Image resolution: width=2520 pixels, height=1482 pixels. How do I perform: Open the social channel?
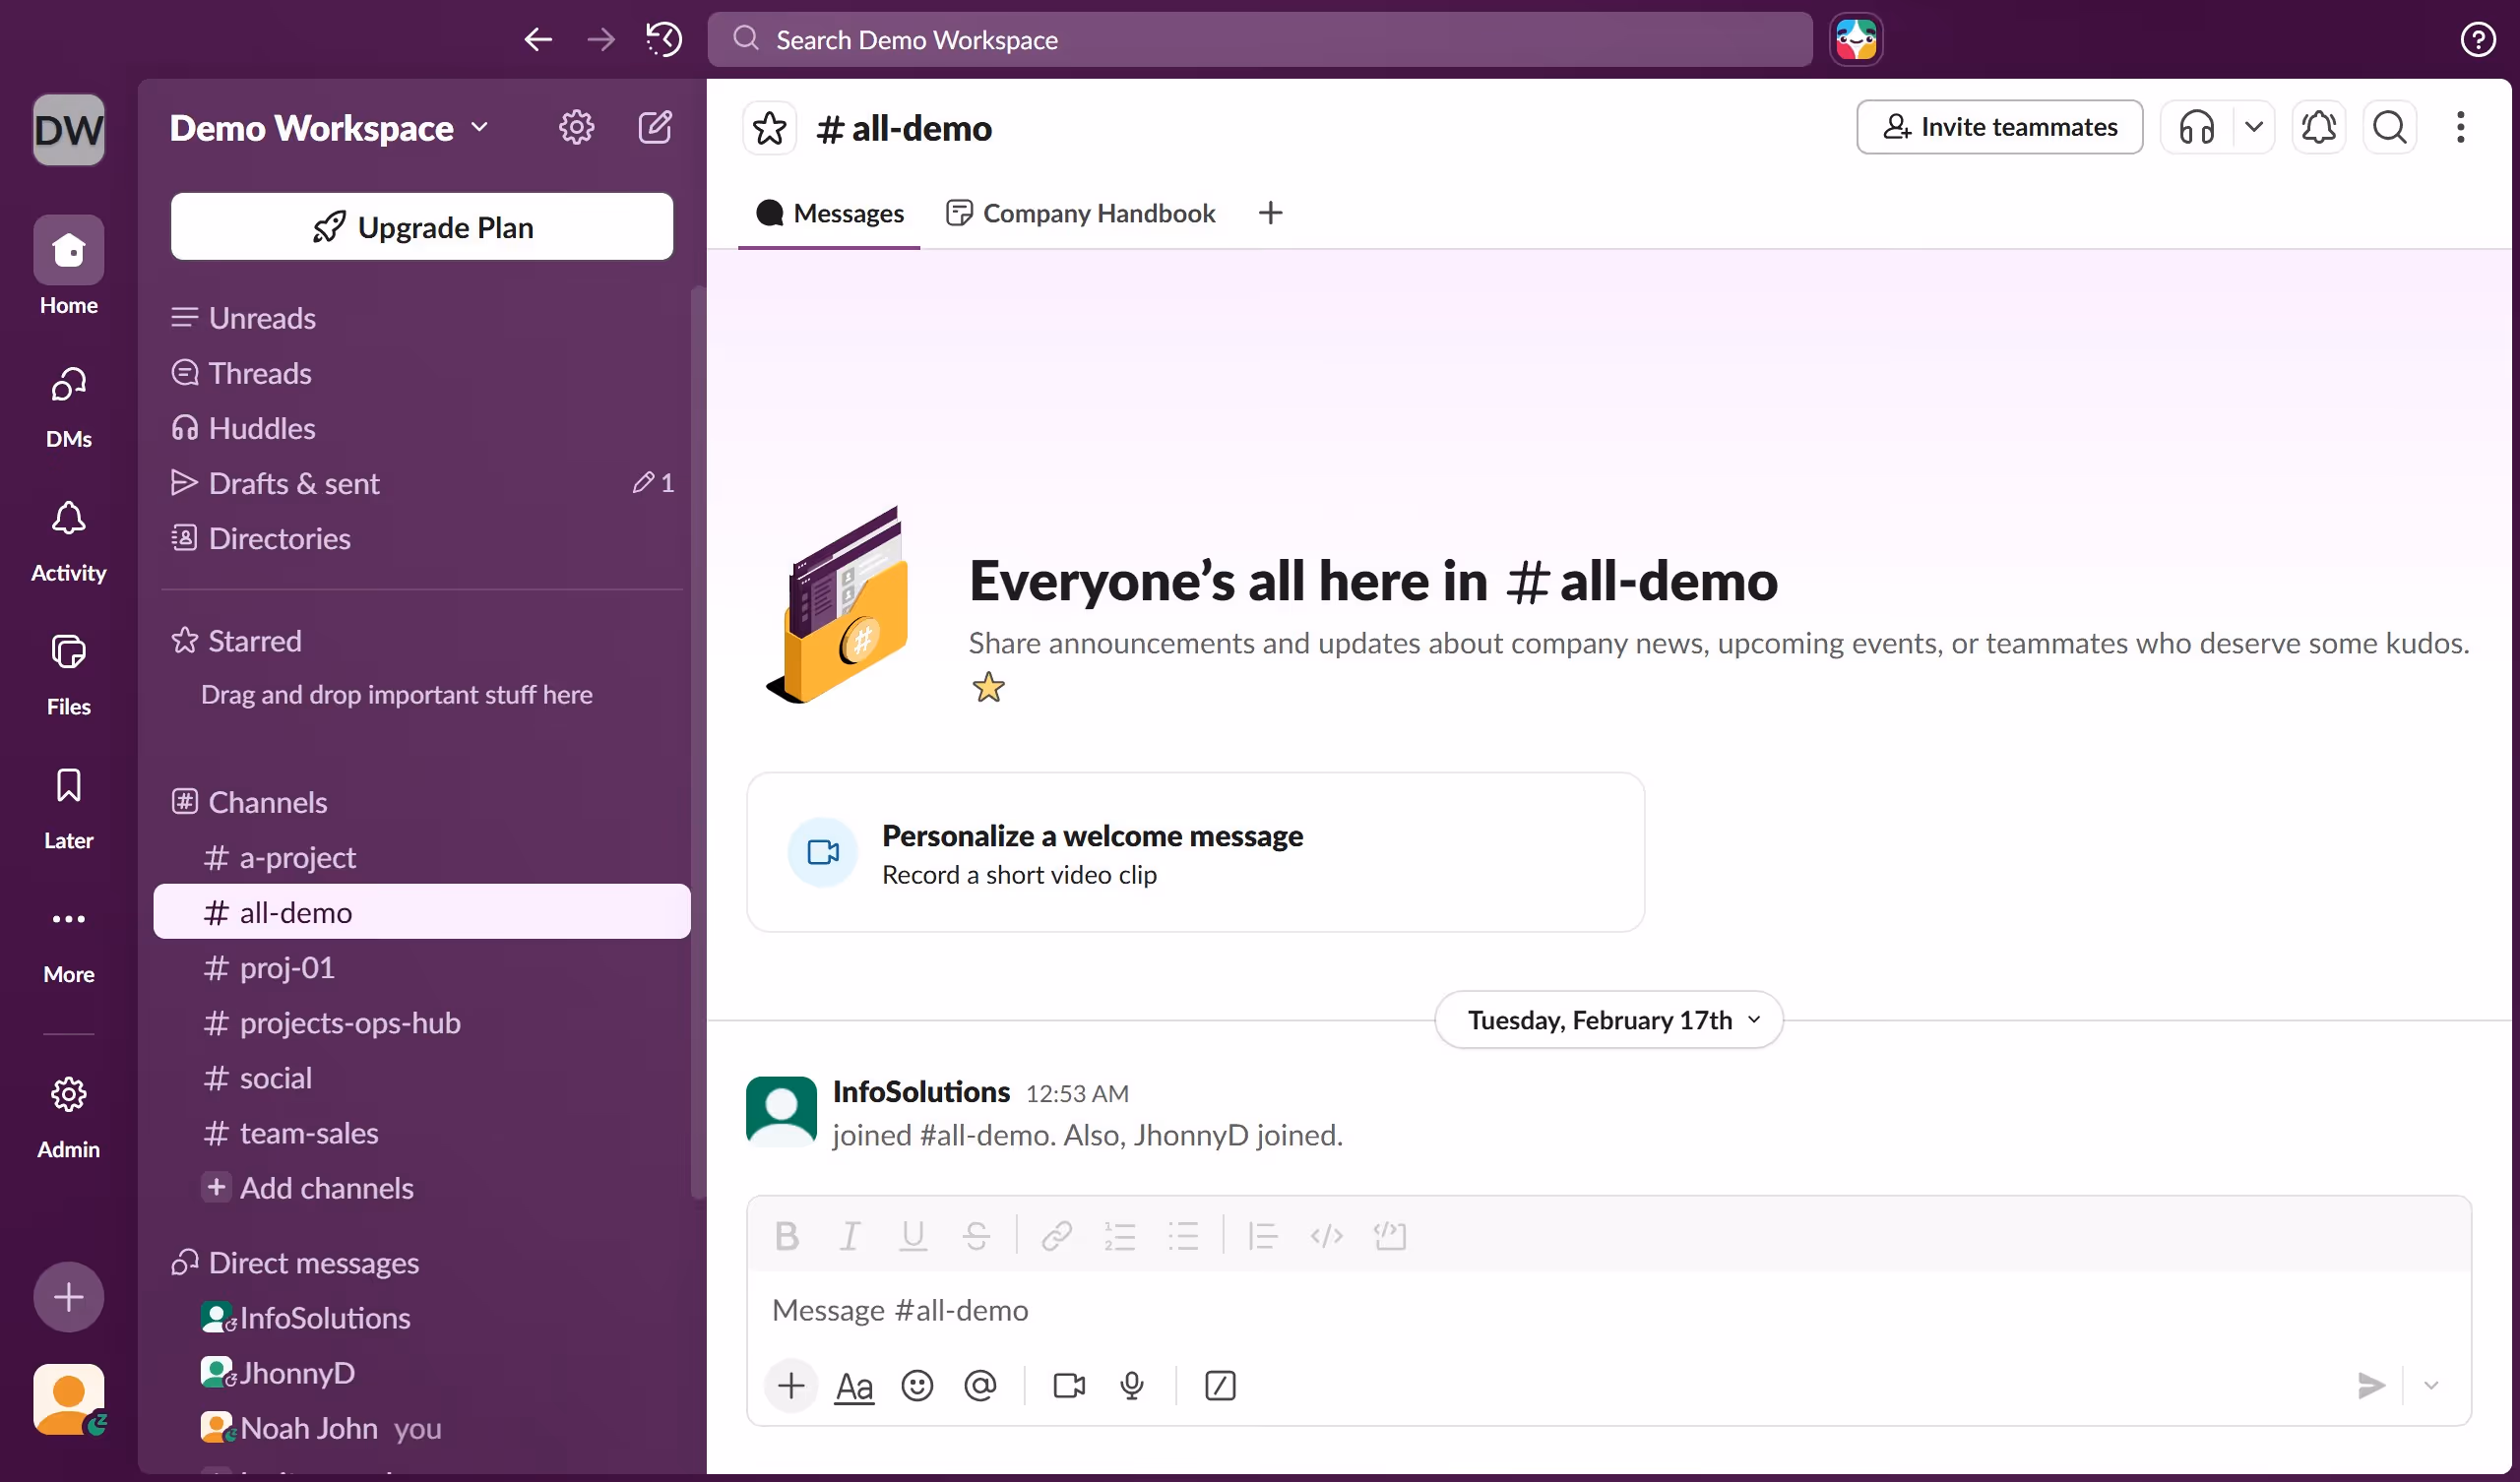pyautogui.click(x=421, y=1077)
